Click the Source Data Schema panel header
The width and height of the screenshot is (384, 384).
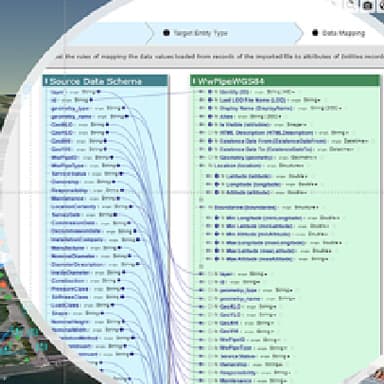(106, 81)
